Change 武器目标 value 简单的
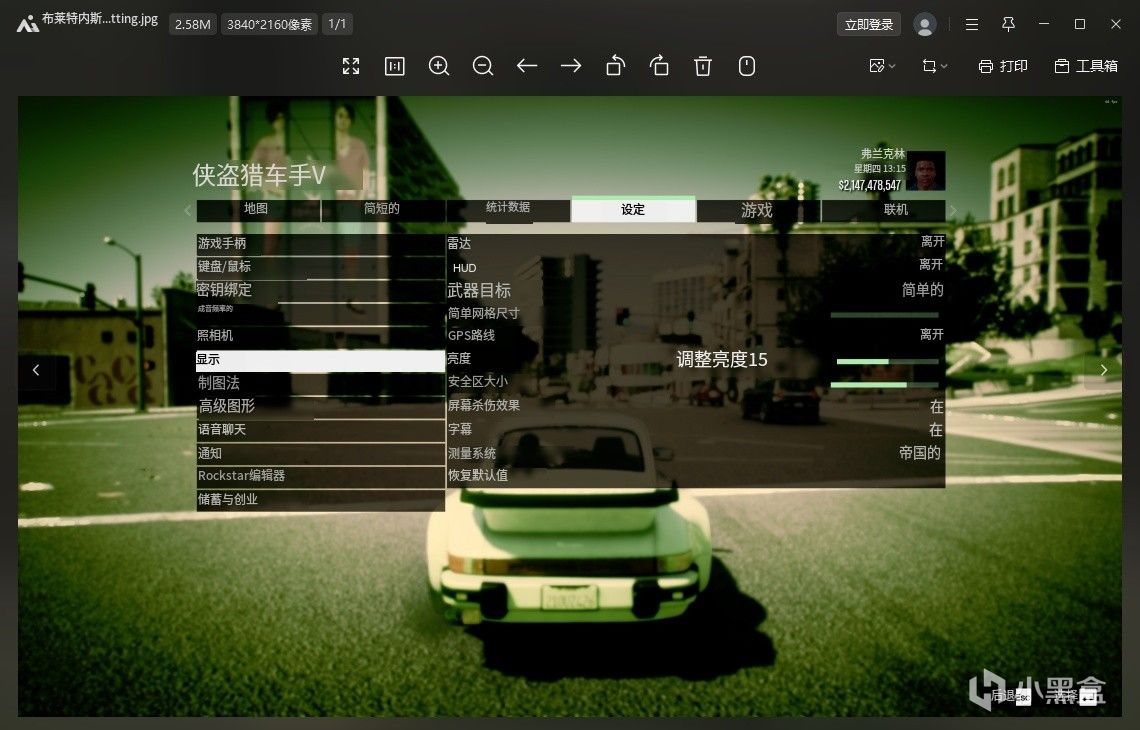This screenshot has width=1140, height=730. (x=923, y=290)
